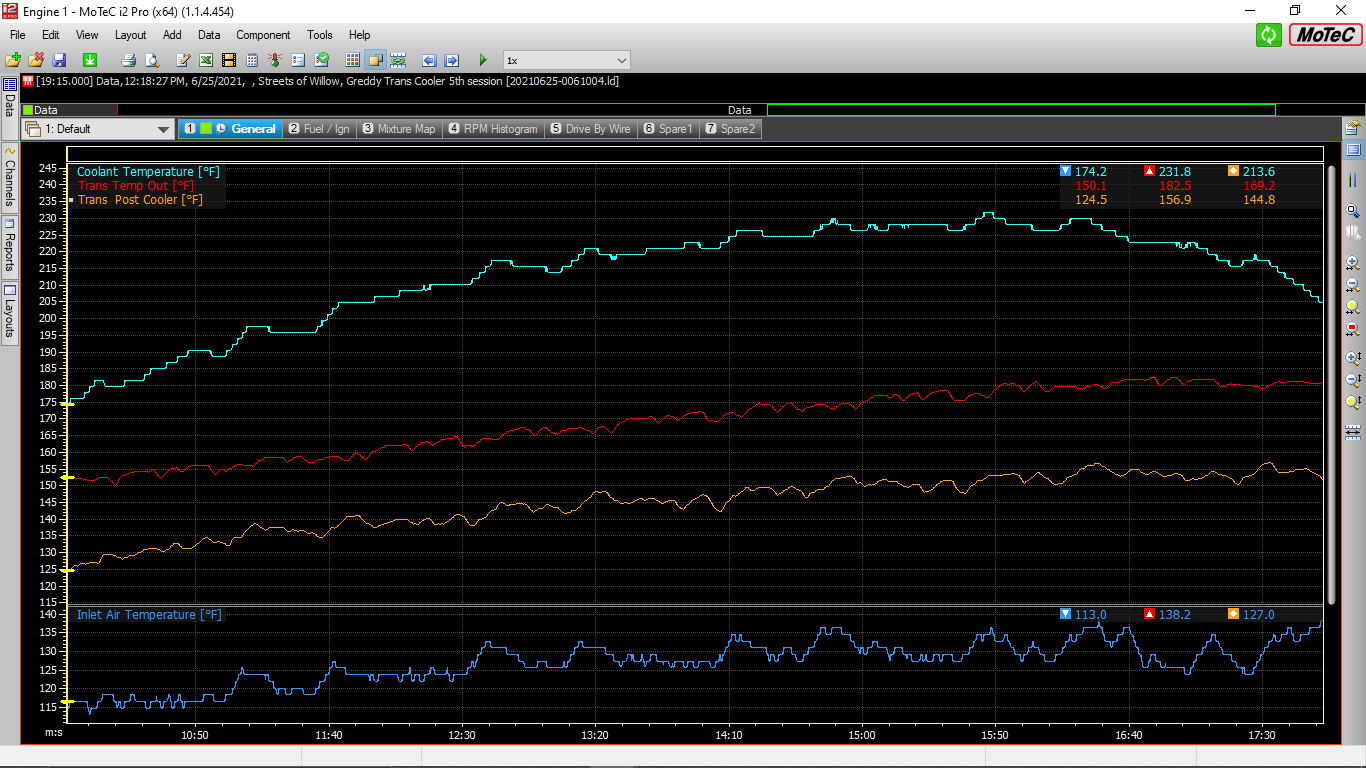
Task: Click the video filmstrip toolbar icon
Action: click(229, 60)
